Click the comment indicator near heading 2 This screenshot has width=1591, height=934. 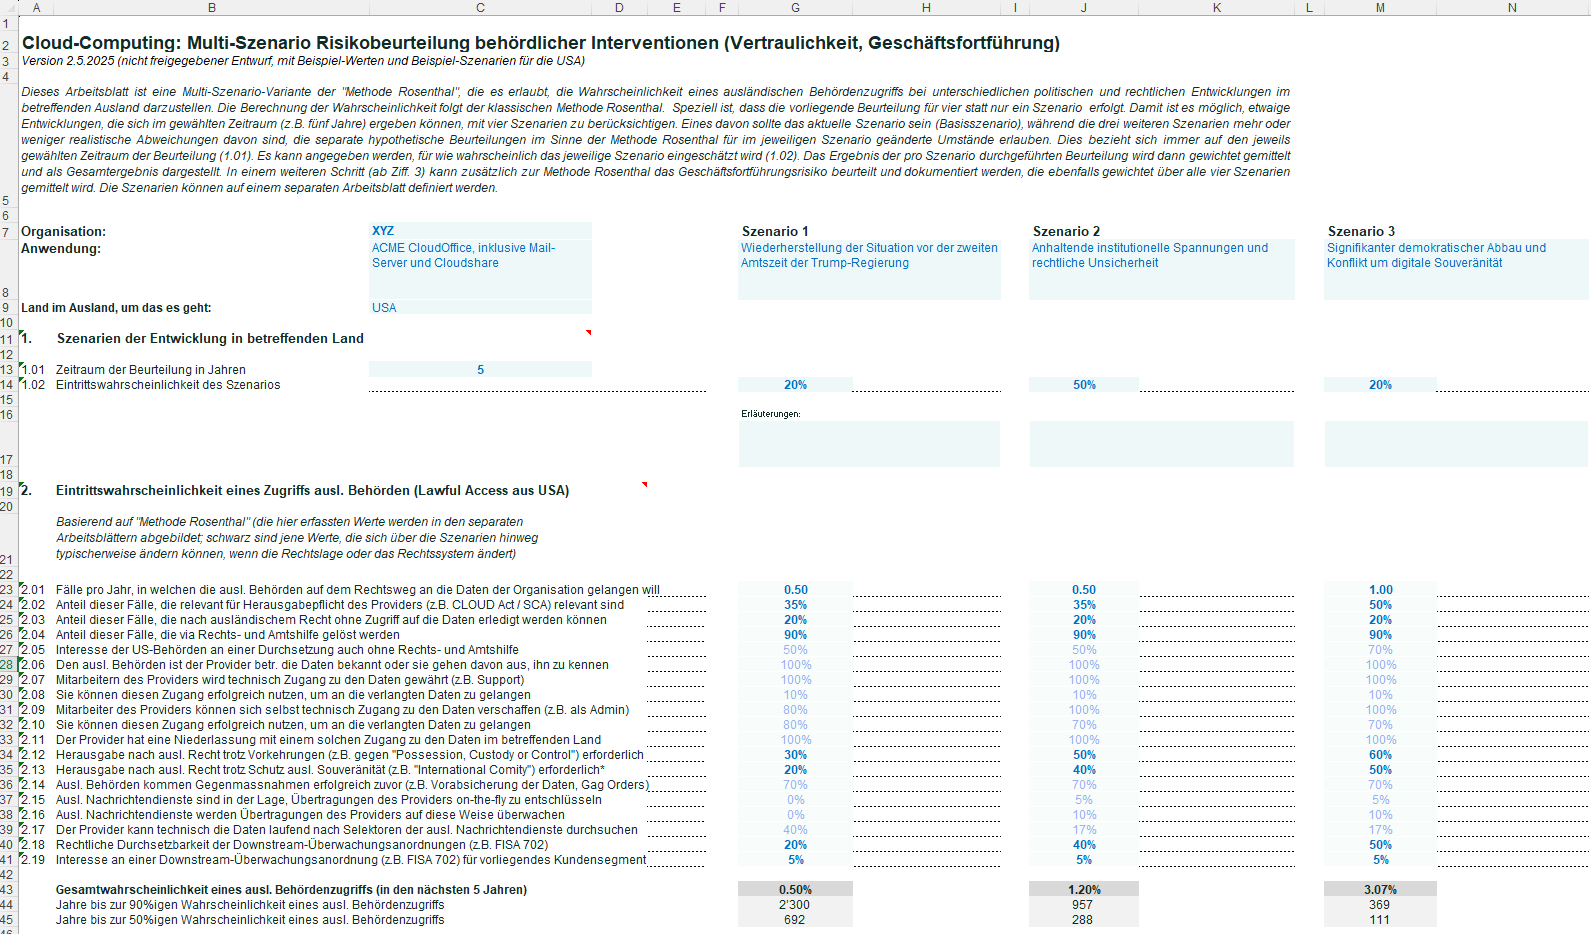pos(644,484)
